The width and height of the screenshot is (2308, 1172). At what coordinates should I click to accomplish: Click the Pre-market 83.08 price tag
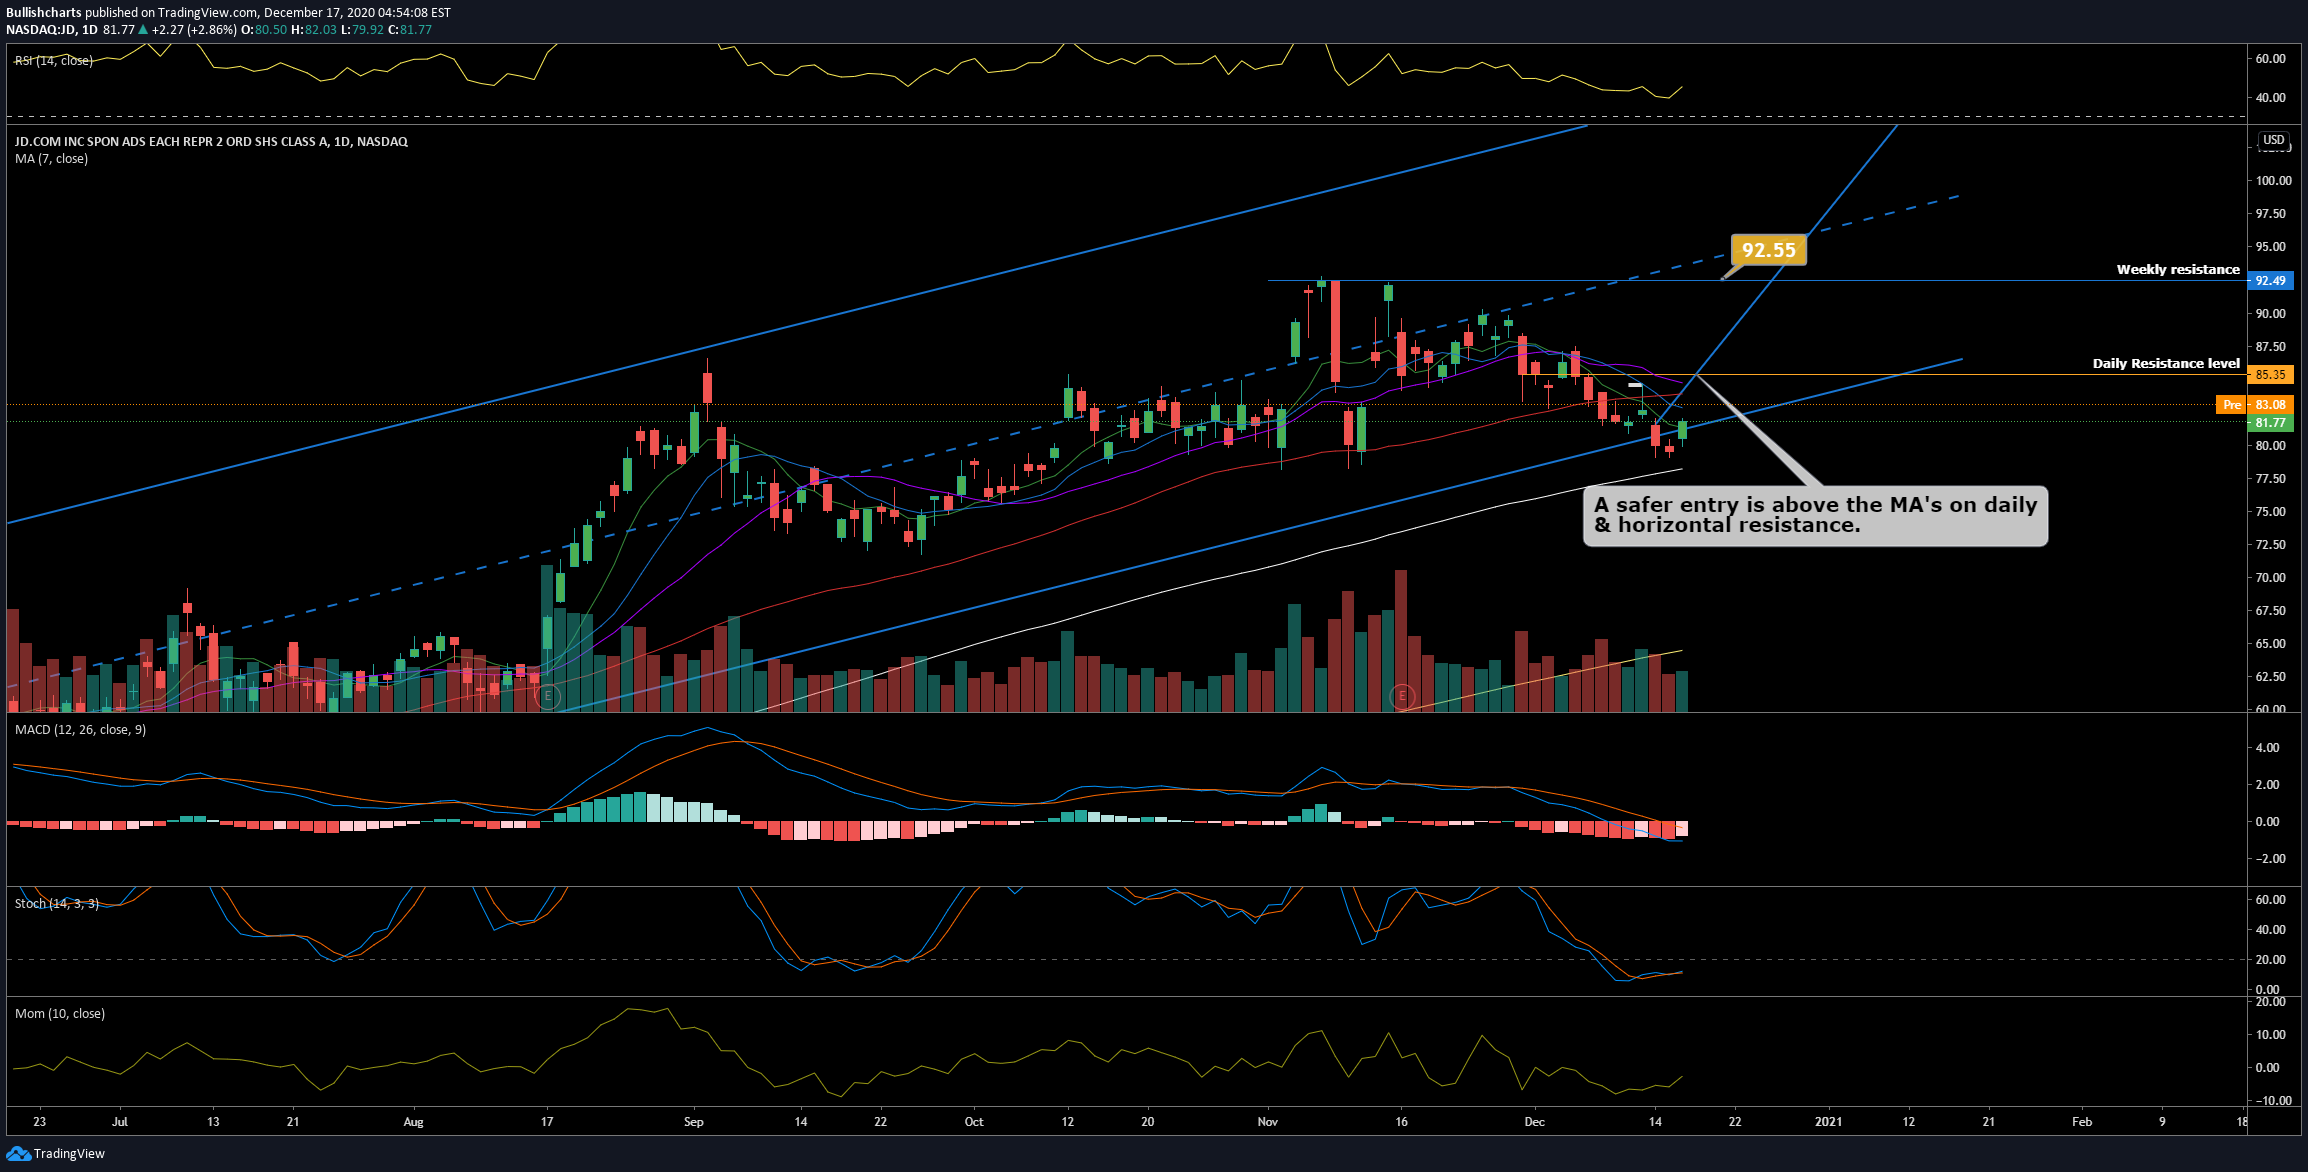click(2255, 405)
